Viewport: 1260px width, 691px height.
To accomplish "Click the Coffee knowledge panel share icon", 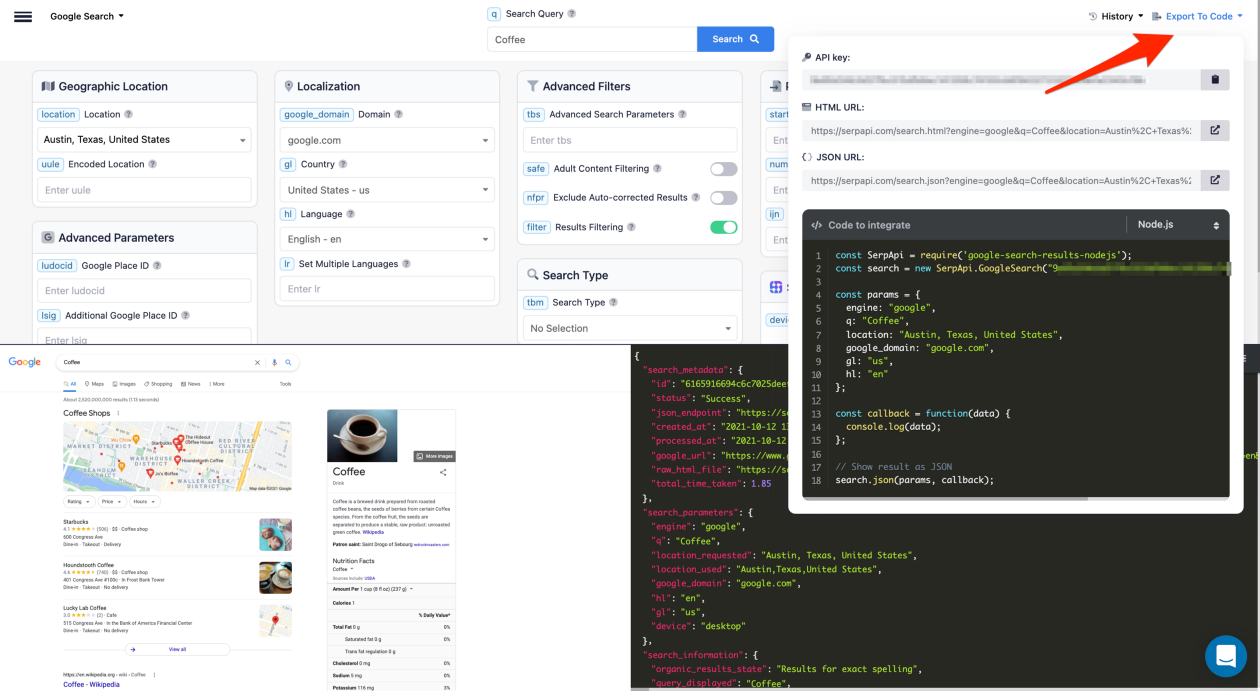I will (443, 472).
